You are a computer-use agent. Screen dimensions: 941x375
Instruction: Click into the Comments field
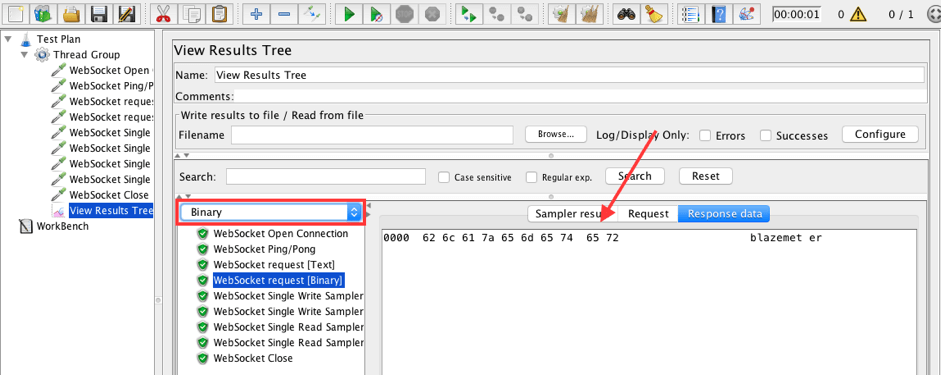(x=579, y=96)
